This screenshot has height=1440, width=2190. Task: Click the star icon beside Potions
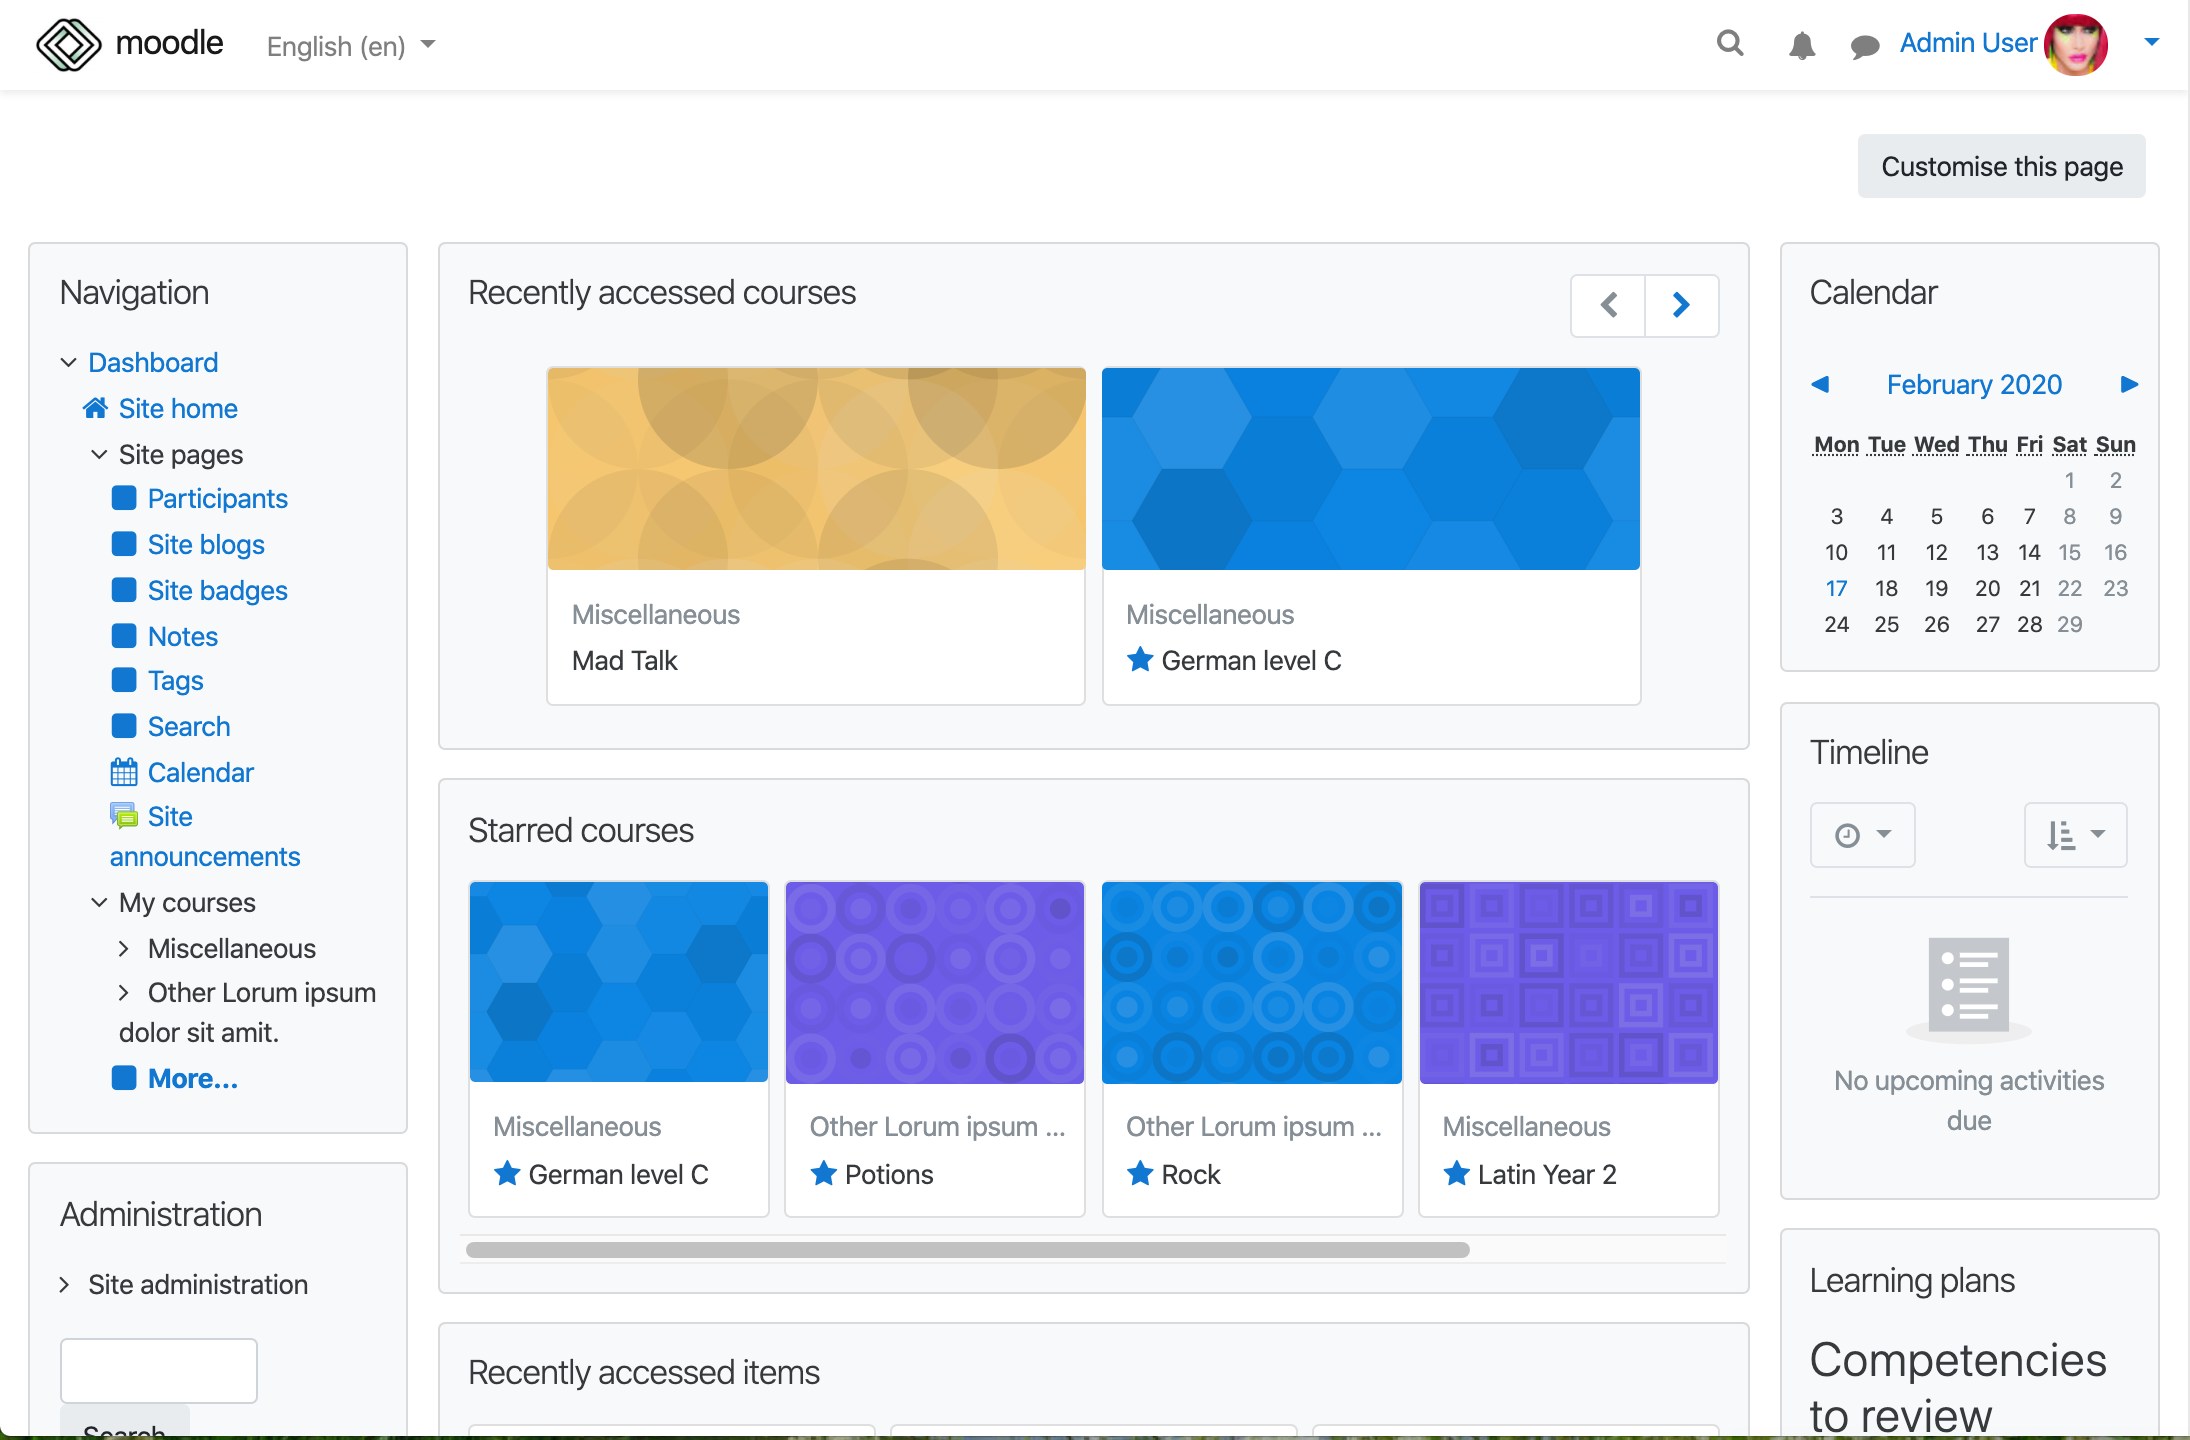(x=824, y=1173)
